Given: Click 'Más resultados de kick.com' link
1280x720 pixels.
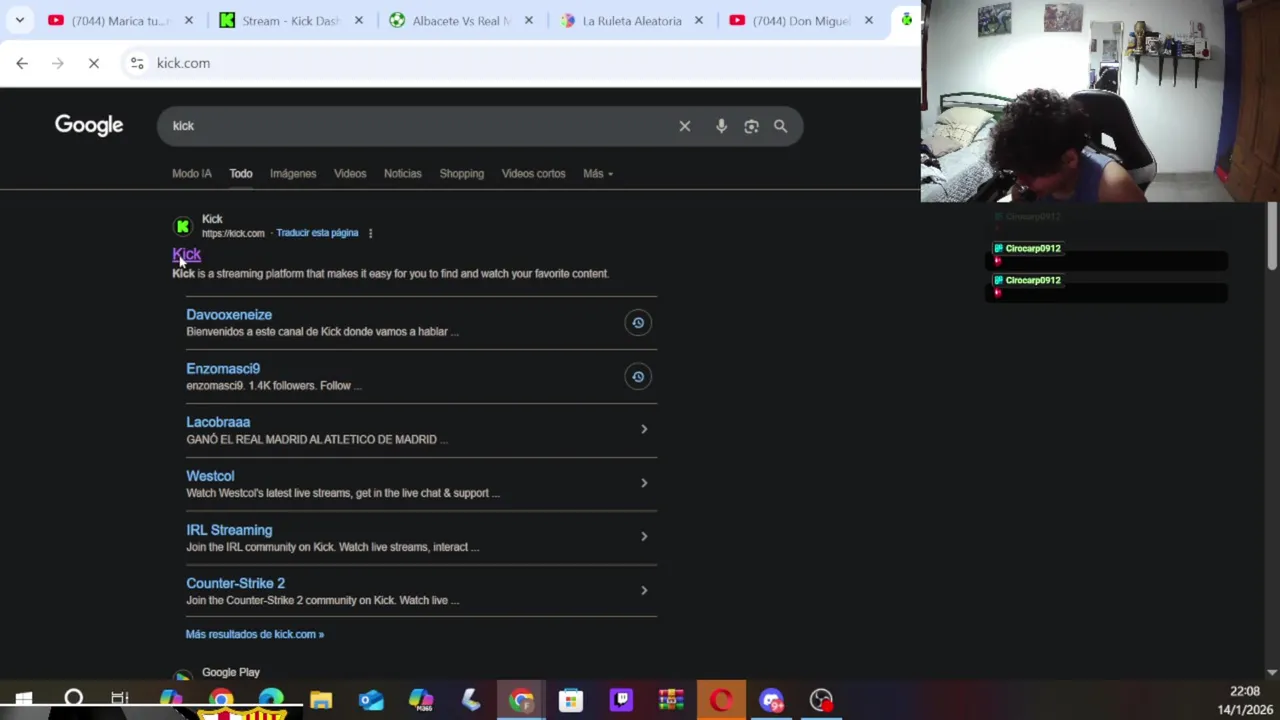Looking at the screenshot, I should pos(254,634).
